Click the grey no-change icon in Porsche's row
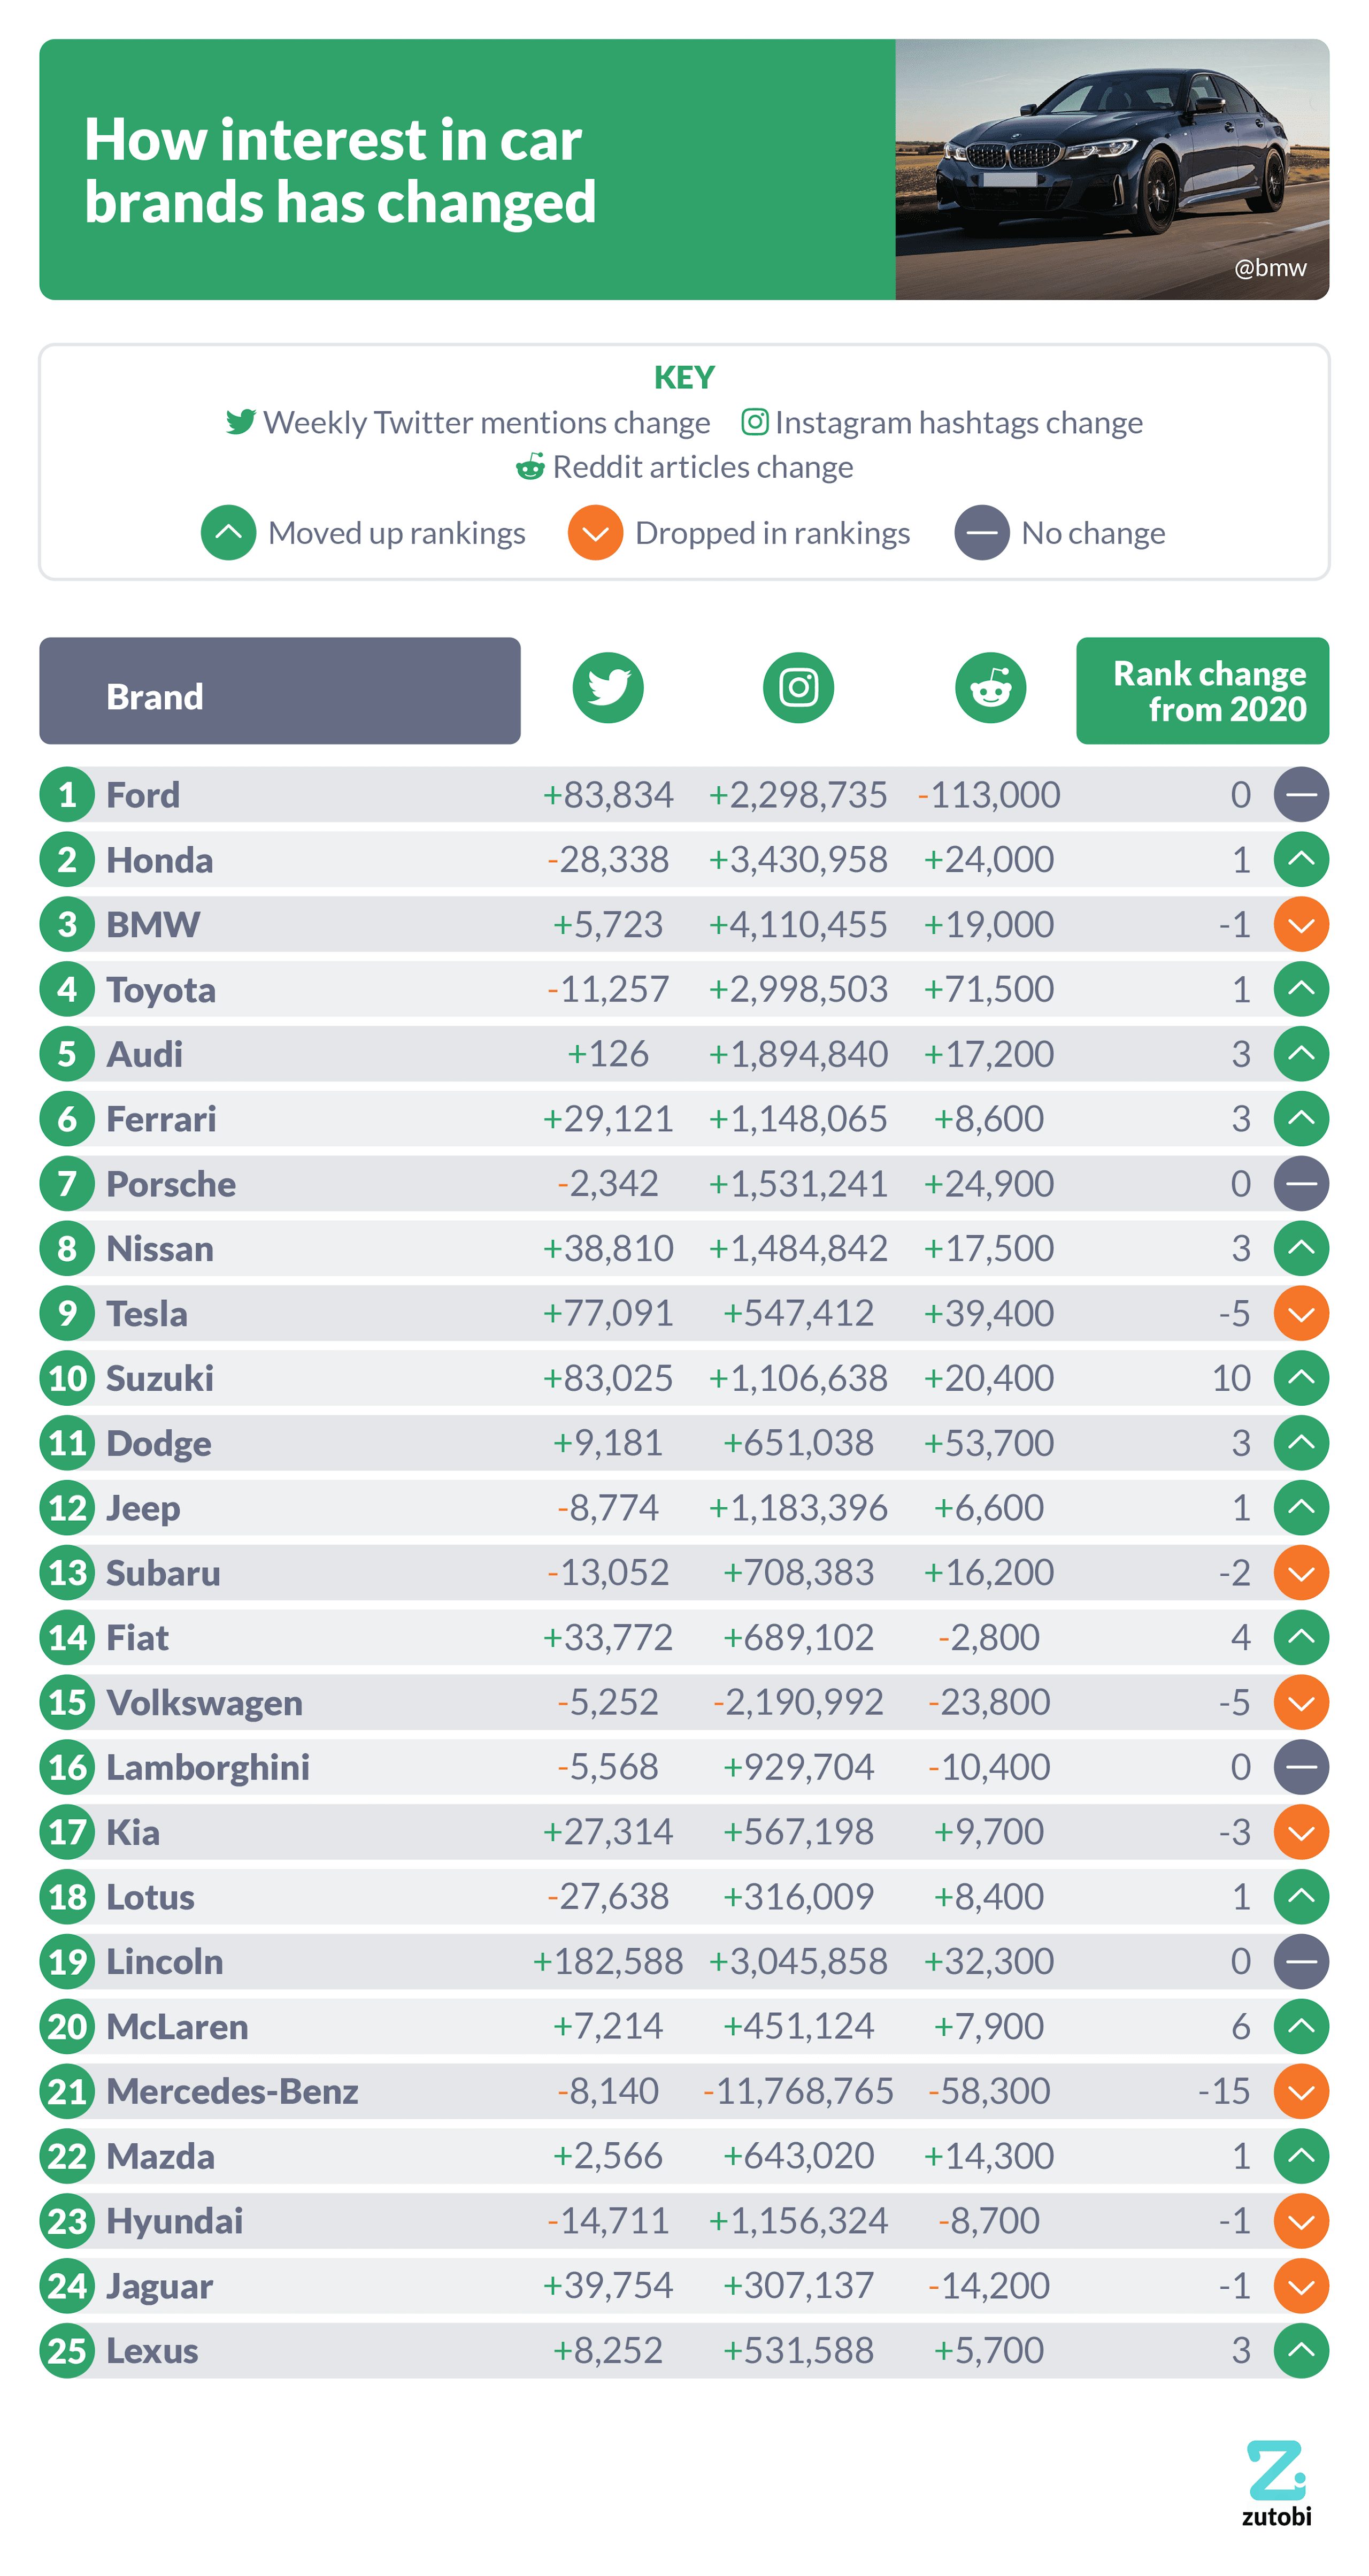The width and height of the screenshot is (1369, 2576). click(x=1300, y=1183)
